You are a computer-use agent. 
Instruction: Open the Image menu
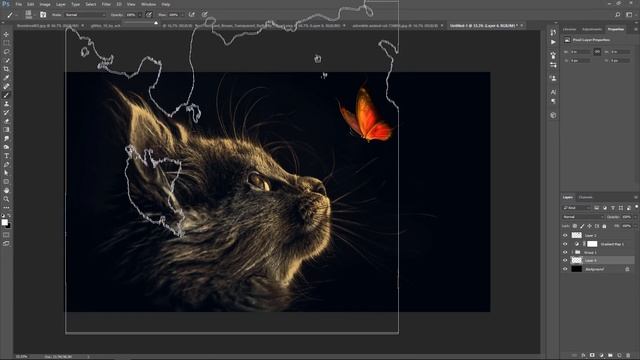(x=45, y=4)
